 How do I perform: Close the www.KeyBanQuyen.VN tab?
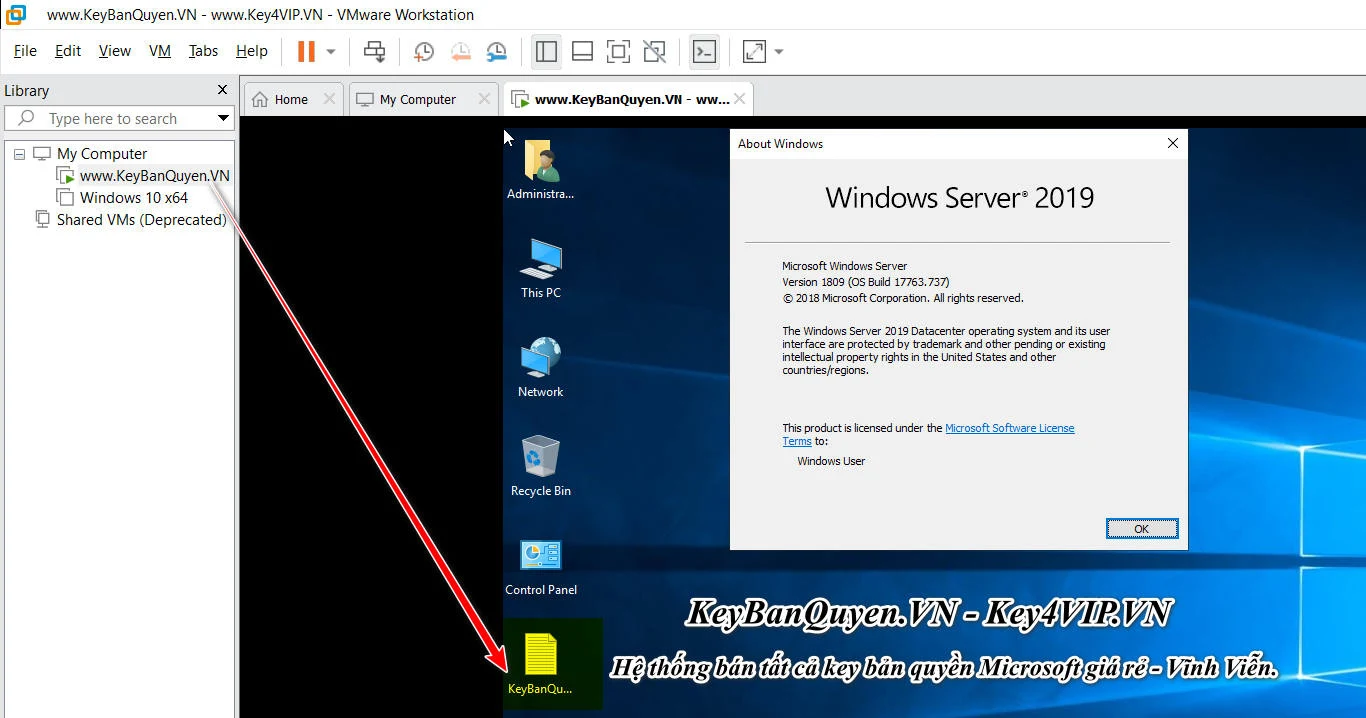739,99
